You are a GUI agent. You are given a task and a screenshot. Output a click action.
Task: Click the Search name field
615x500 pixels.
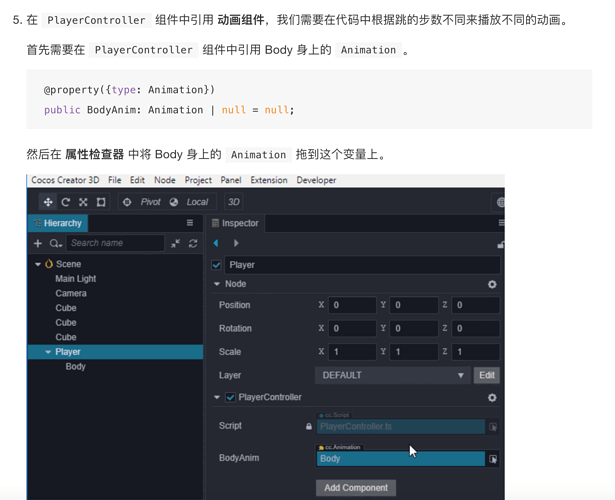pyautogui.click(x=115, y=243)
